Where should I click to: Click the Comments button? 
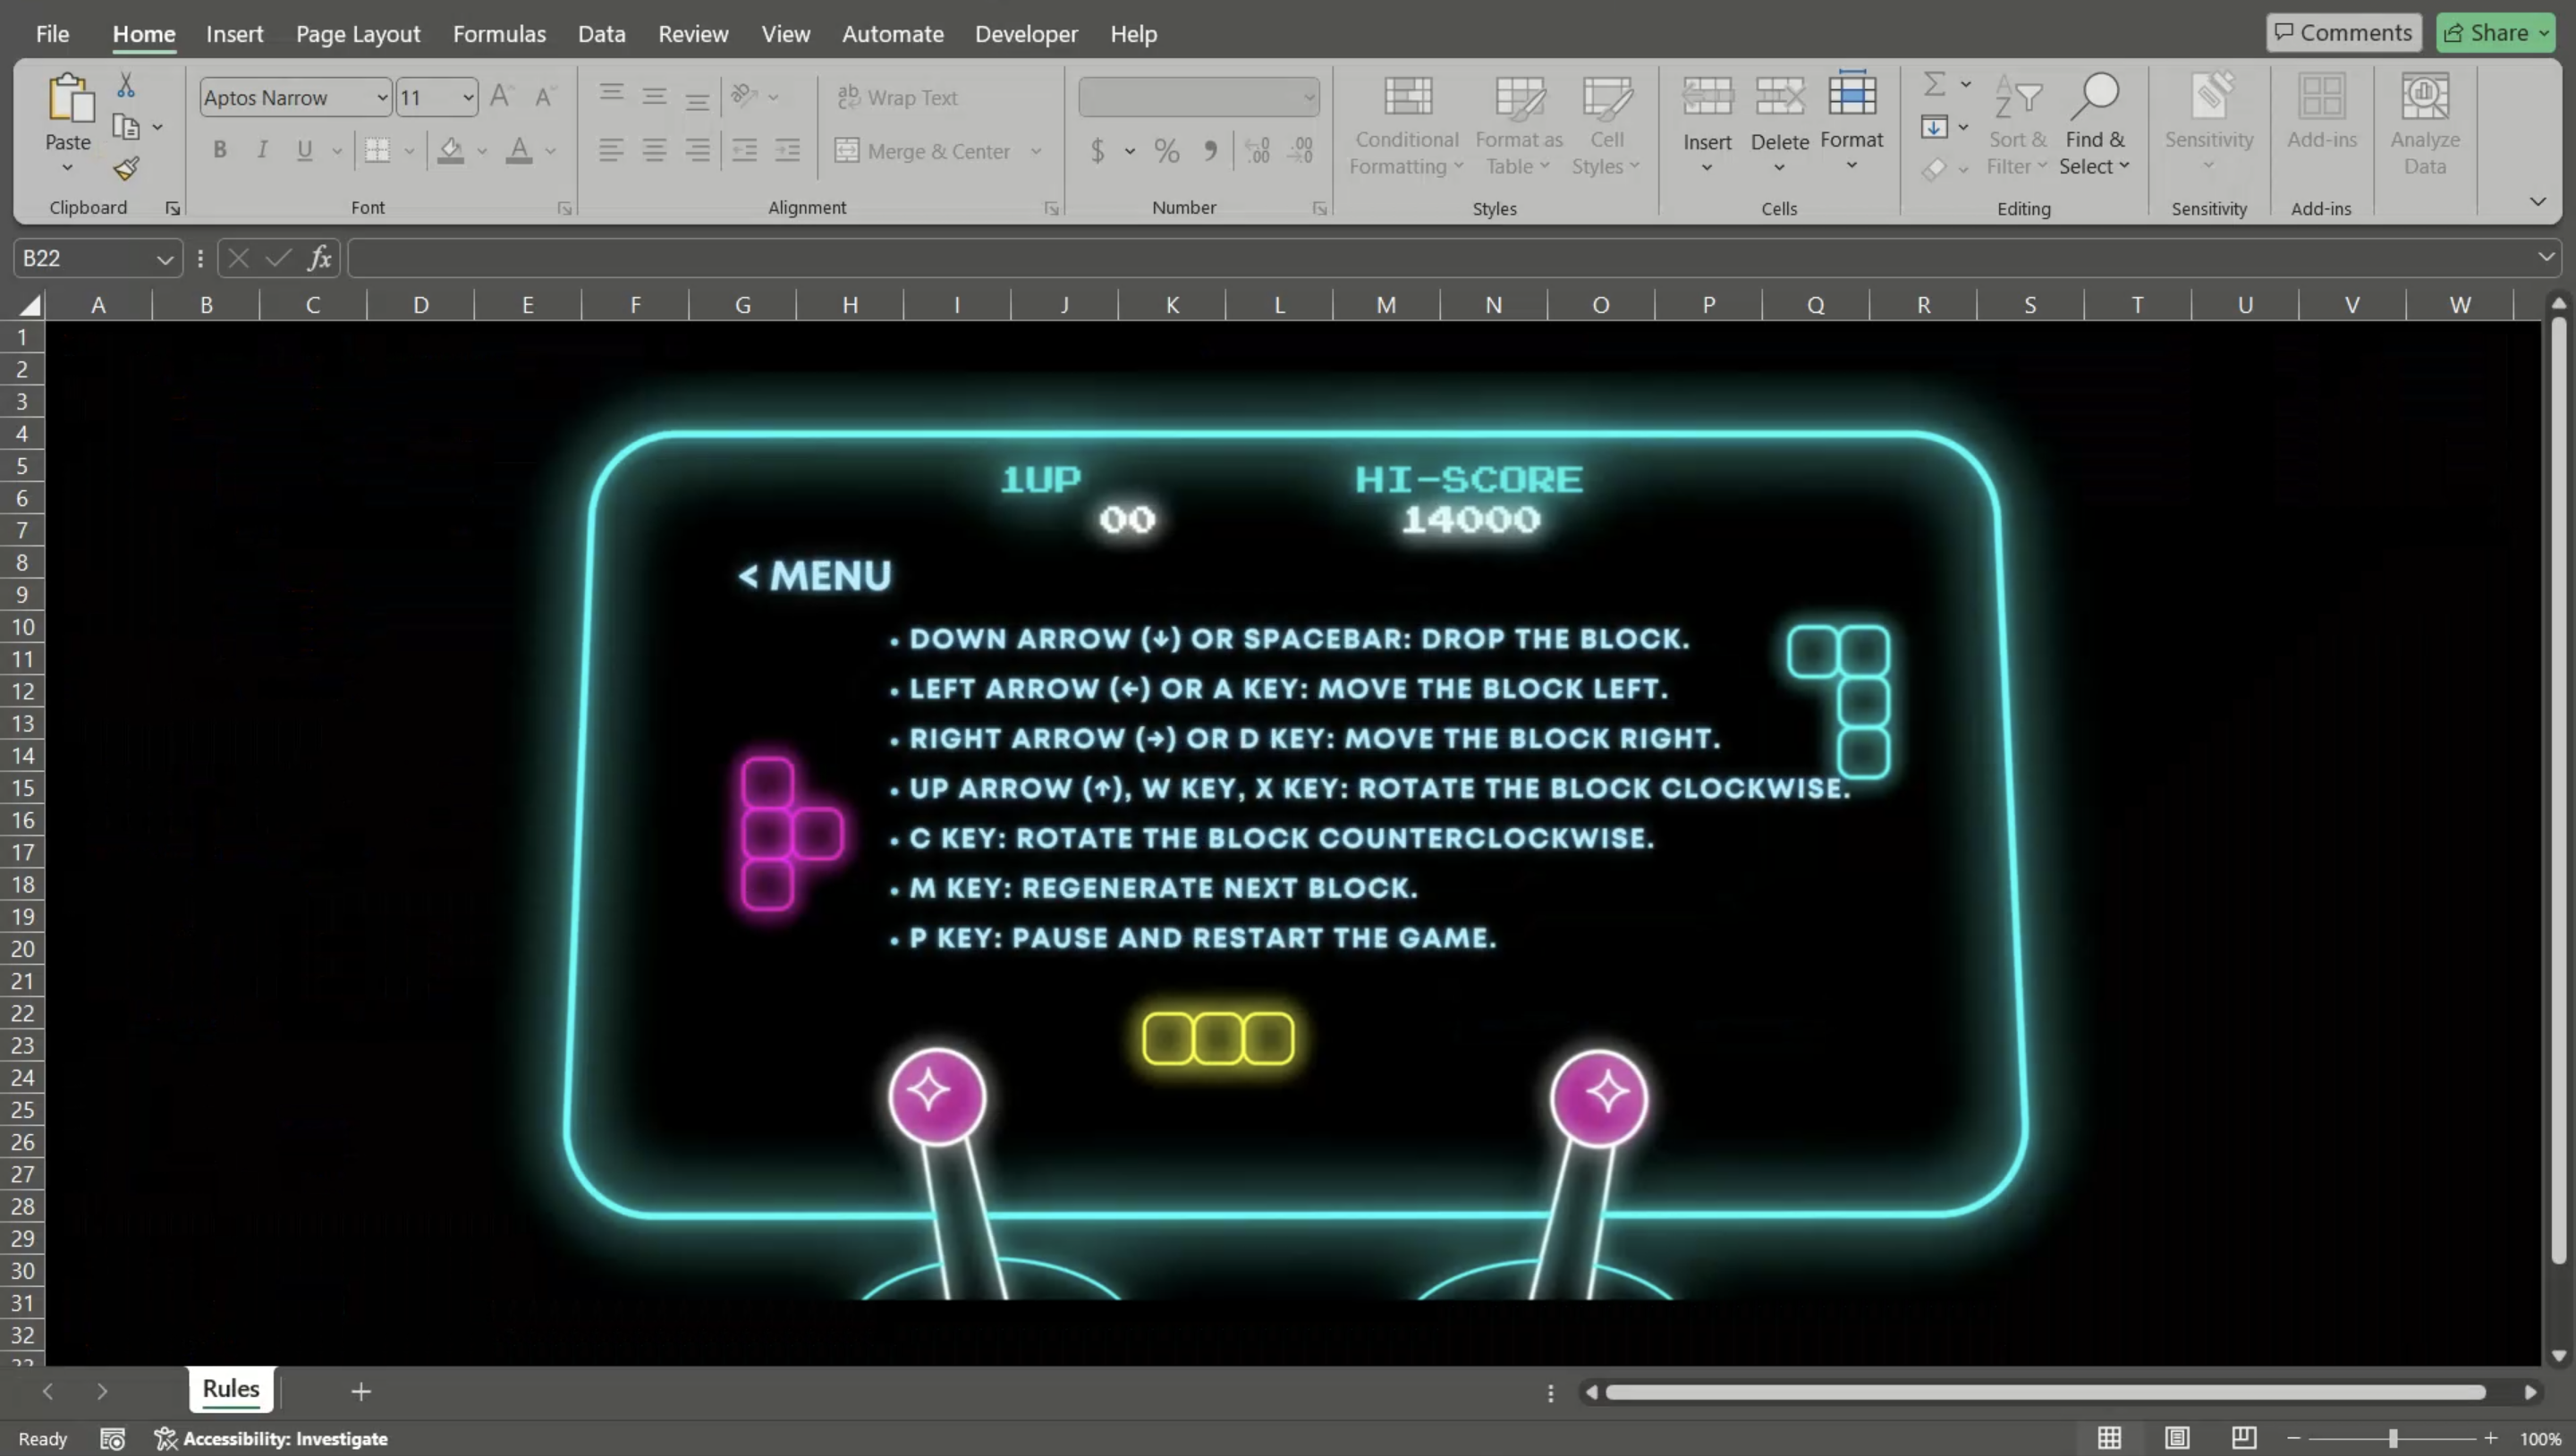(2343, 33)
